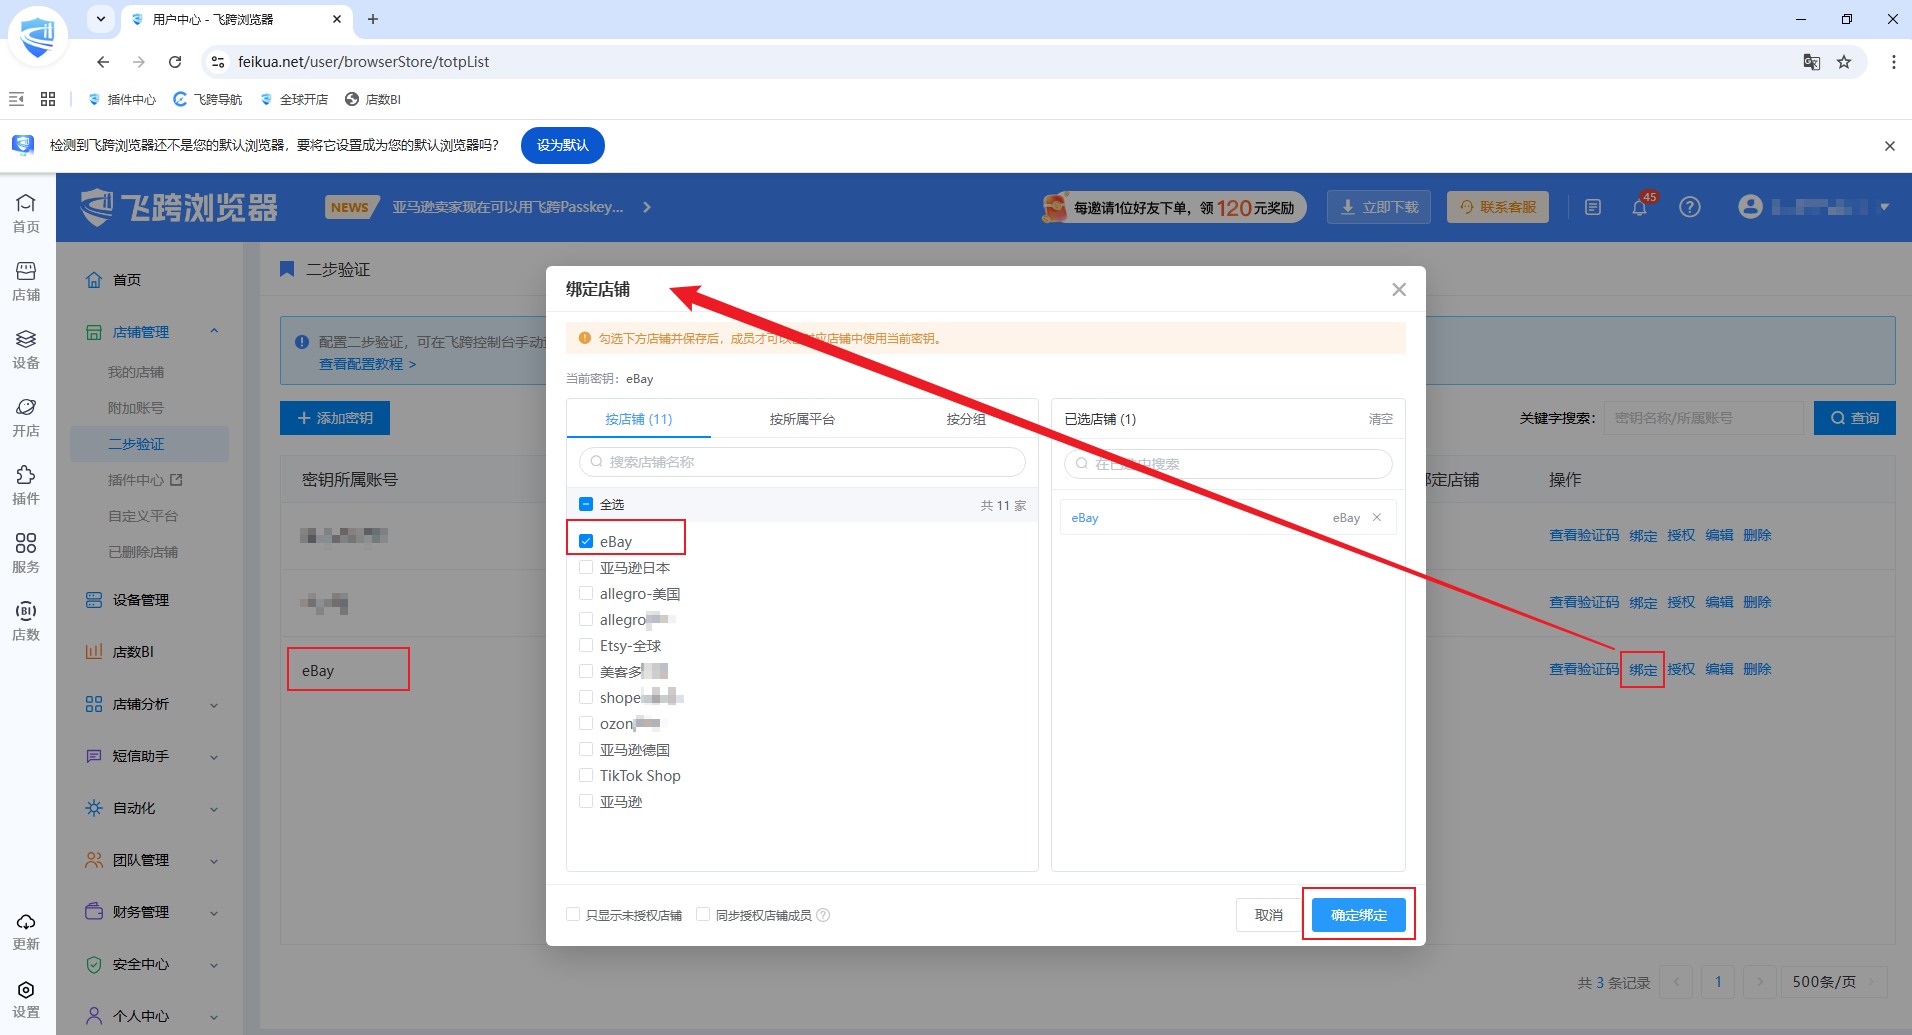
Task: Click the 添加密钥 button
Action: 335,418
